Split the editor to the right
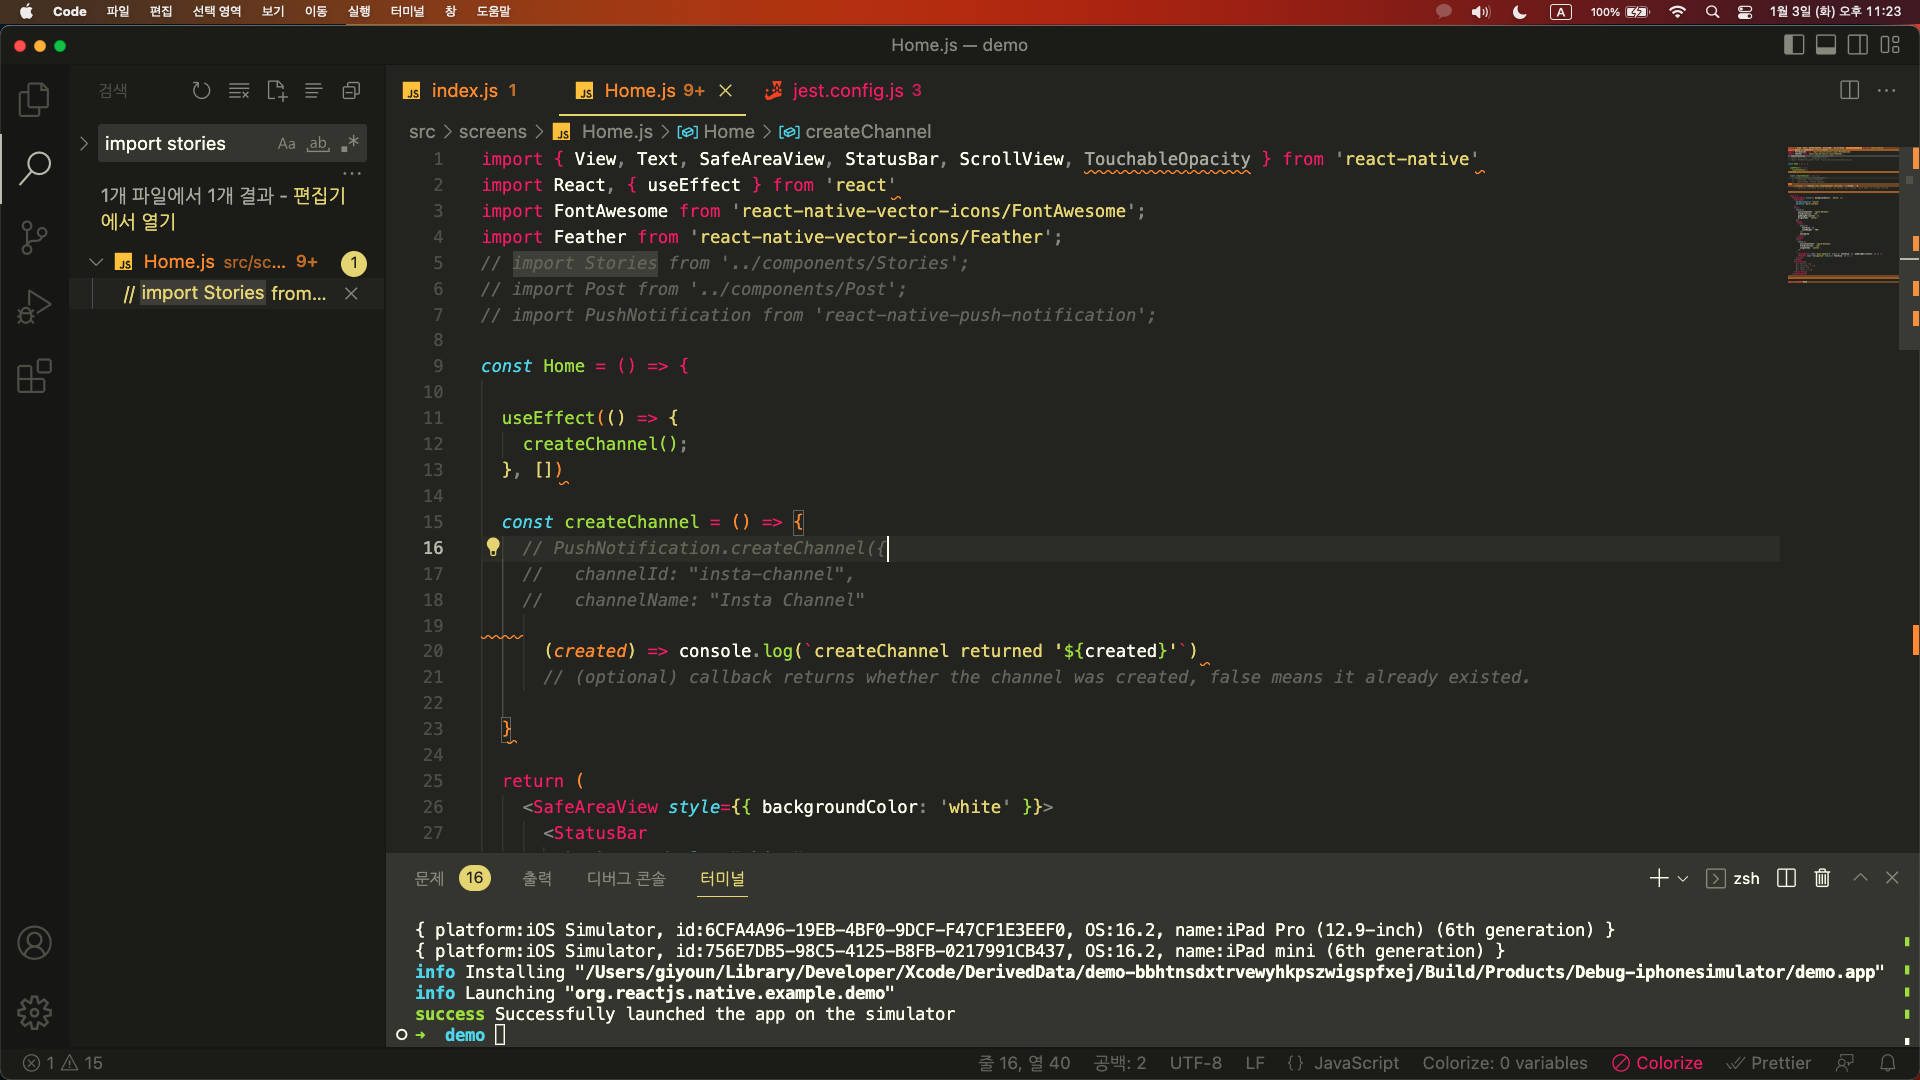This screenshot has height=1080, width=1920. [x=1849, y=90]
